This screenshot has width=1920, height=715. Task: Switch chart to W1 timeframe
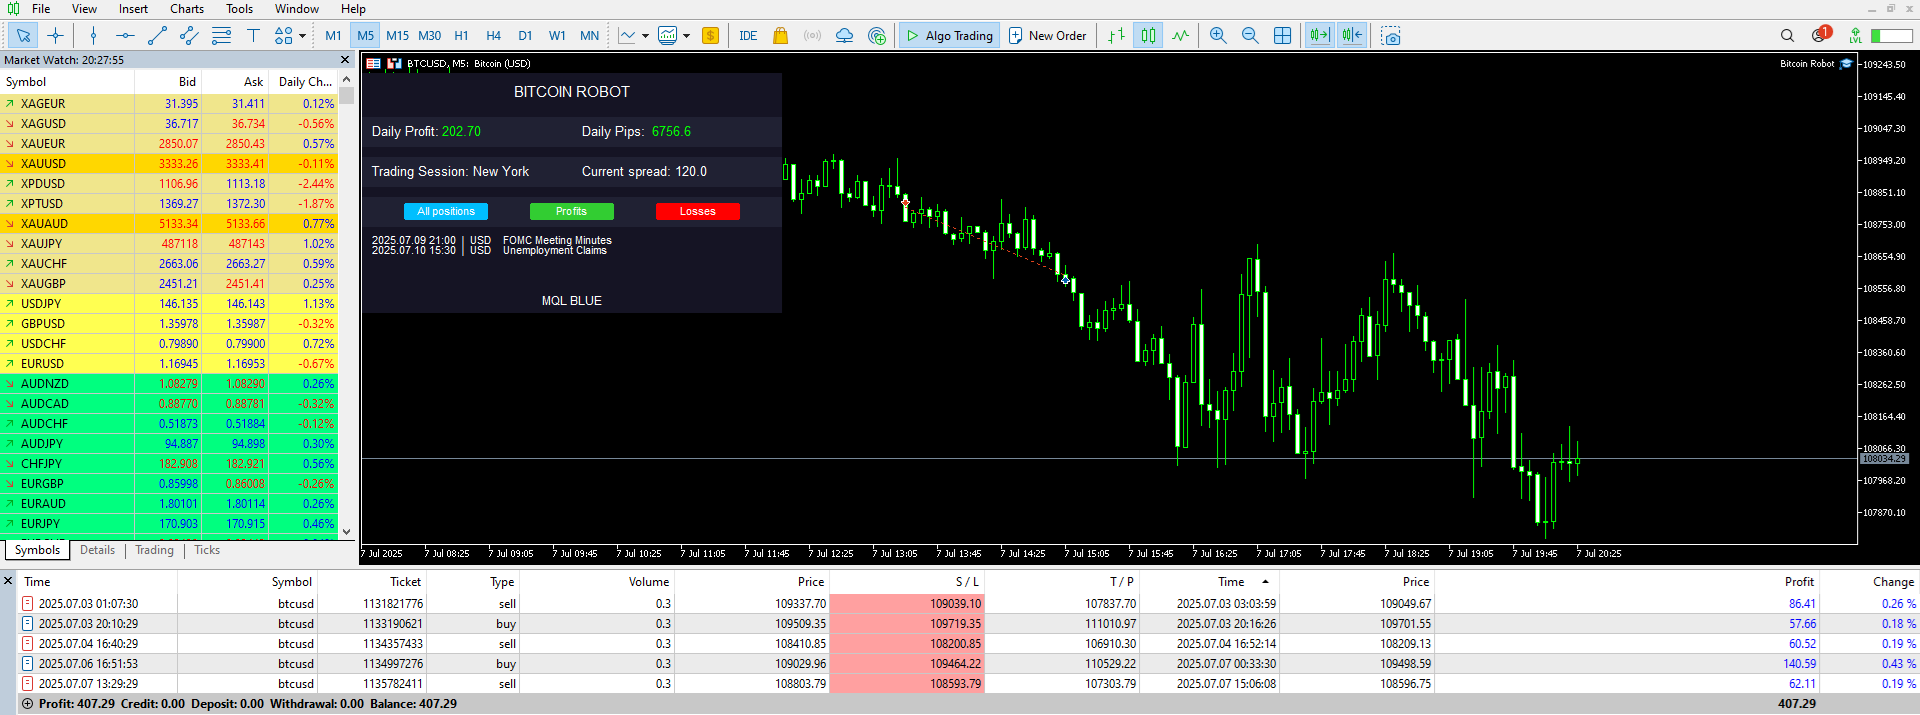(557, 36)
